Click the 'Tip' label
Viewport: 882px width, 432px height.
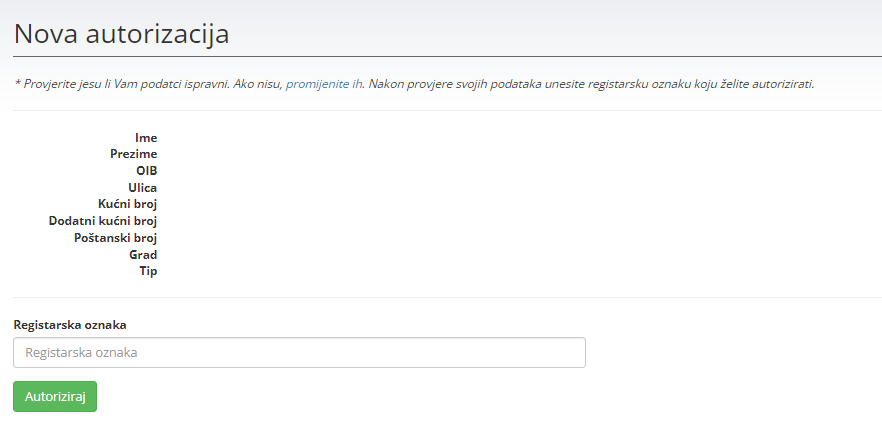pos(148,271)
